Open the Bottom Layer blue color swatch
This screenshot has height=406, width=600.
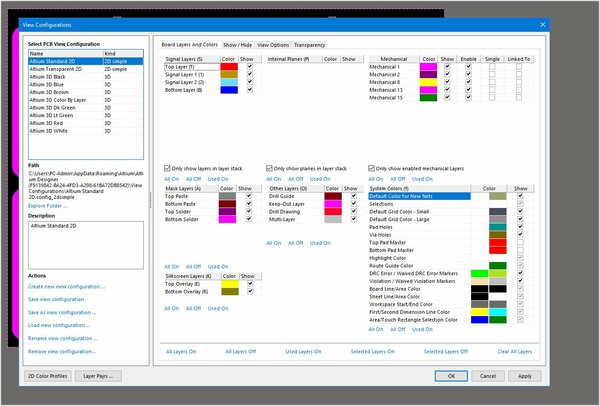click(x=229, y=90)
